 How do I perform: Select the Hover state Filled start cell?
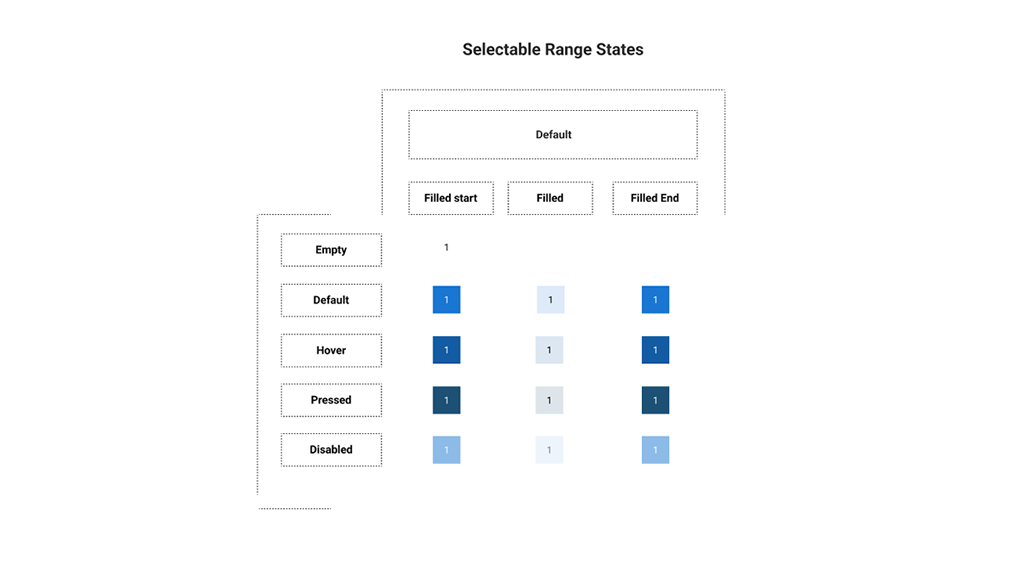click(446, 350)
